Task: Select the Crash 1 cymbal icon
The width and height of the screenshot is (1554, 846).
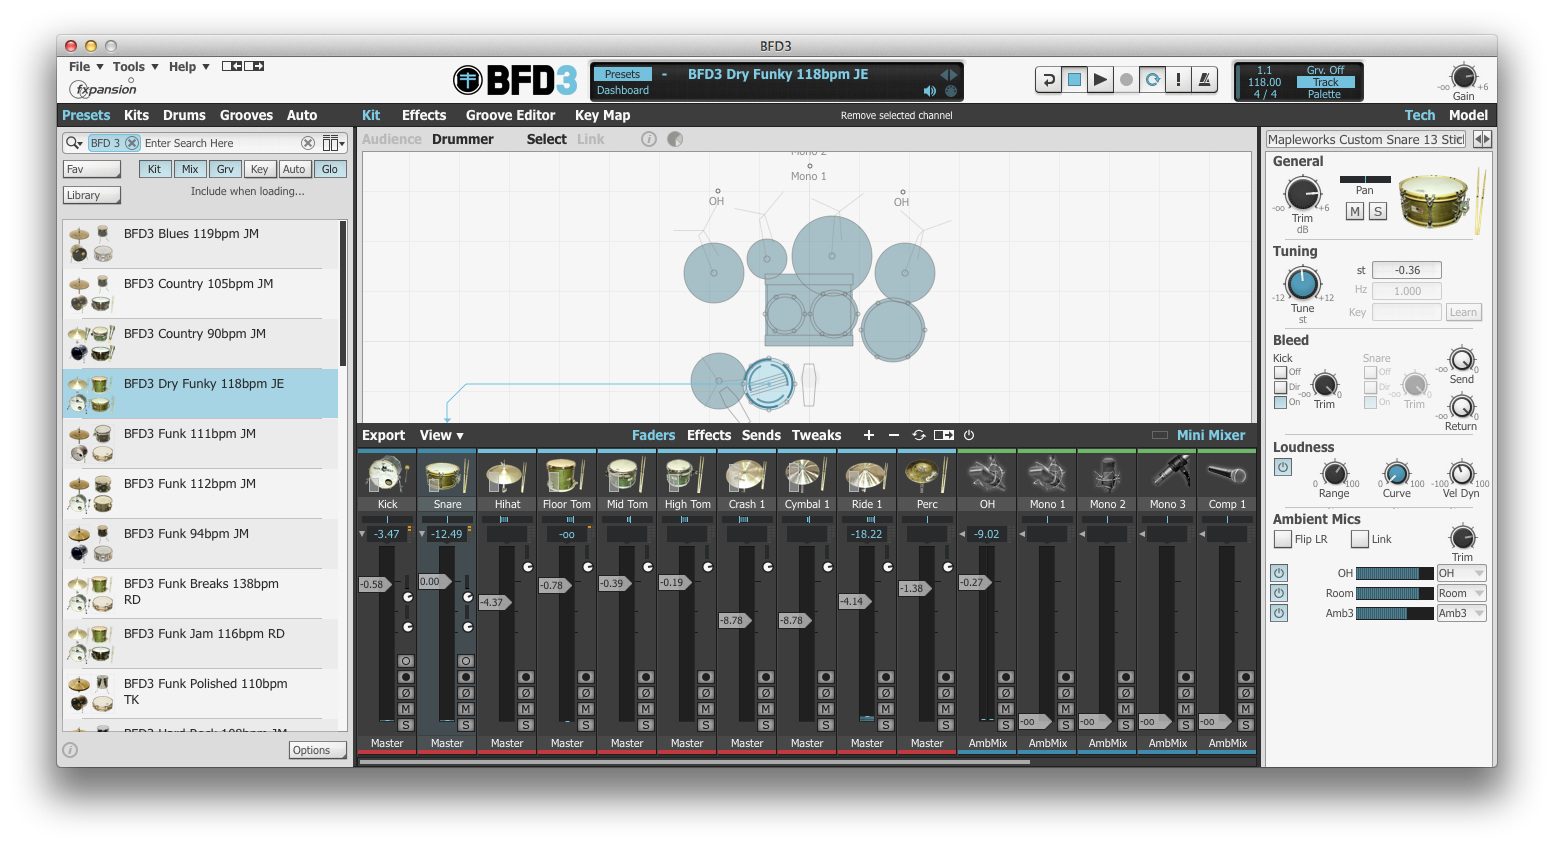Action: pyautogui.click(x=747, y=474)
